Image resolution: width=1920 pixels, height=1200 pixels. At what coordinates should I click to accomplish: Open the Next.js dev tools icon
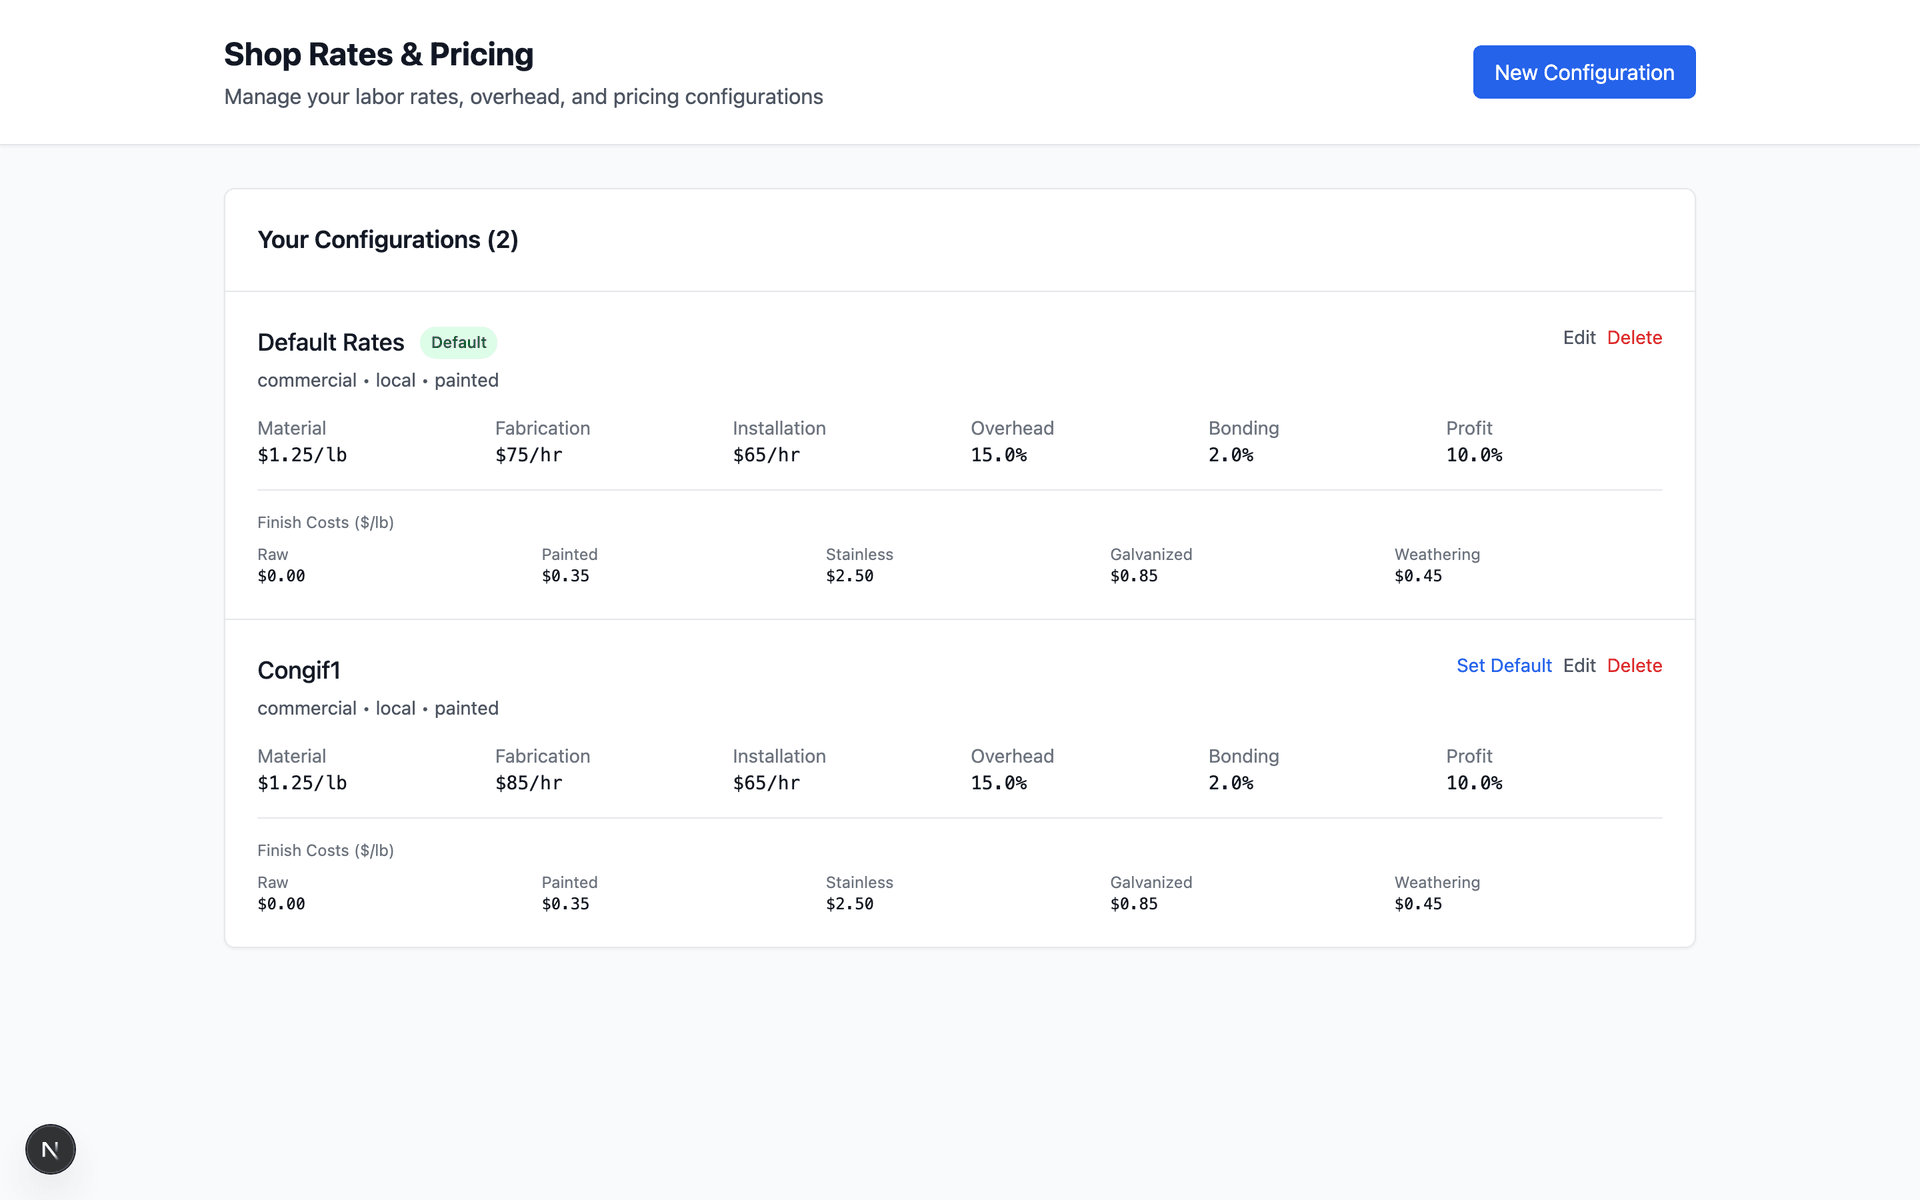click(50, 1149)
